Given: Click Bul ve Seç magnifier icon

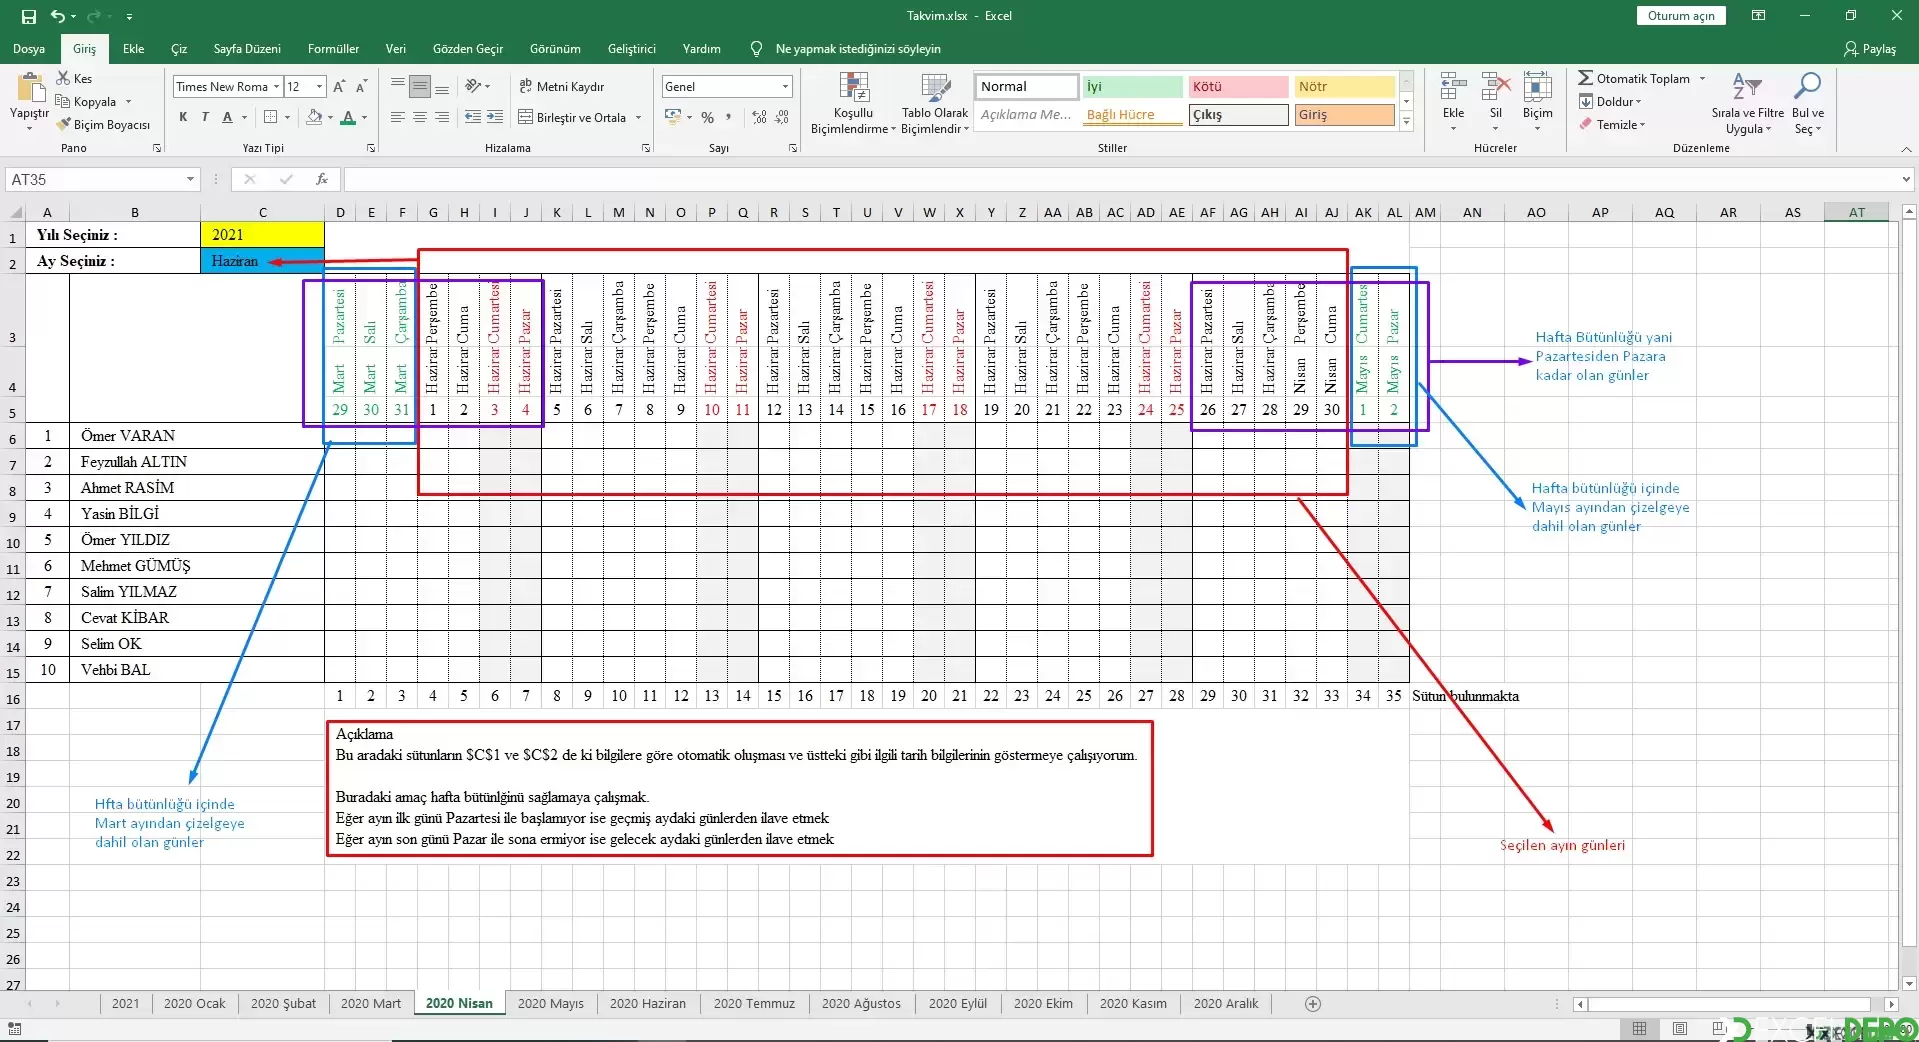Looking at the screenshot, I should pyautogui.click(x=1808, y=87).
